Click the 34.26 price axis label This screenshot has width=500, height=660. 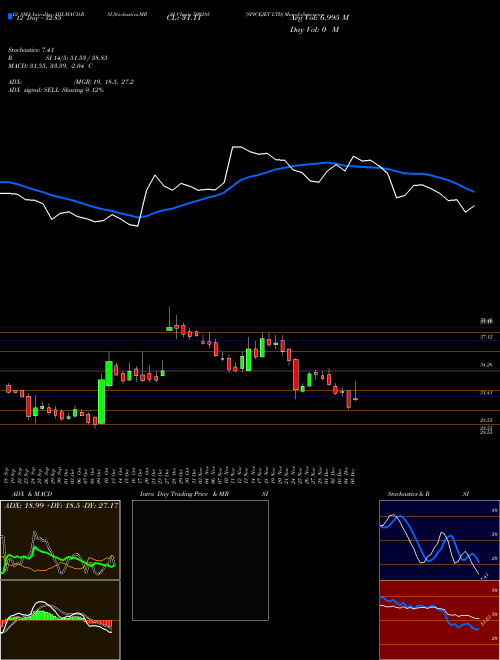(486, 365)
